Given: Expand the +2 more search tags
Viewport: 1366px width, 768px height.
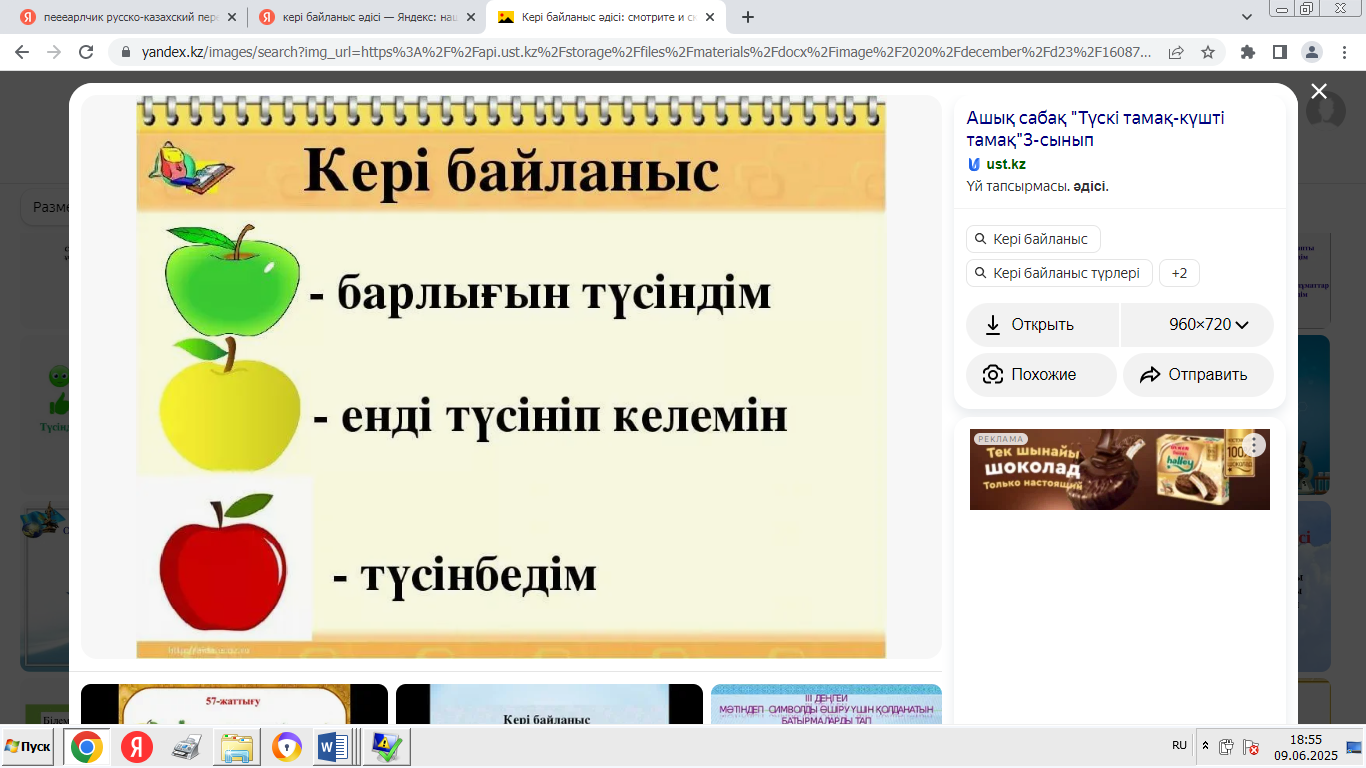Looking at the screenshot, I should pos(1179,273).
